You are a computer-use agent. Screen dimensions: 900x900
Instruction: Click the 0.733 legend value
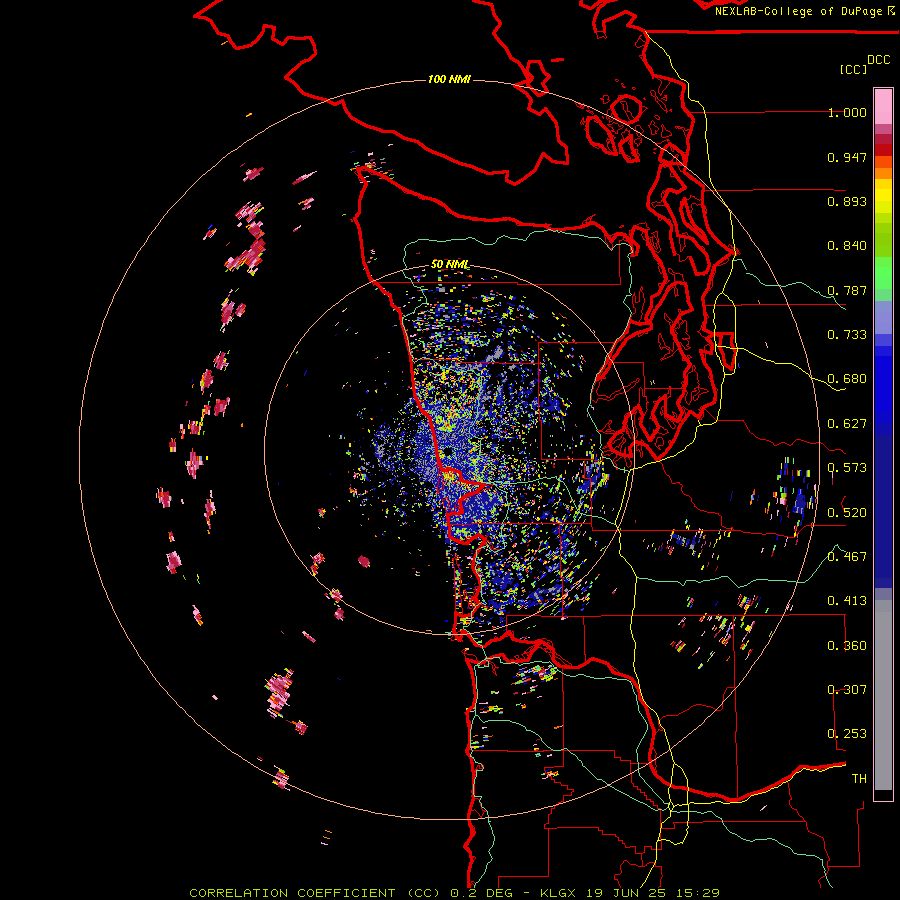click(847, 335)
